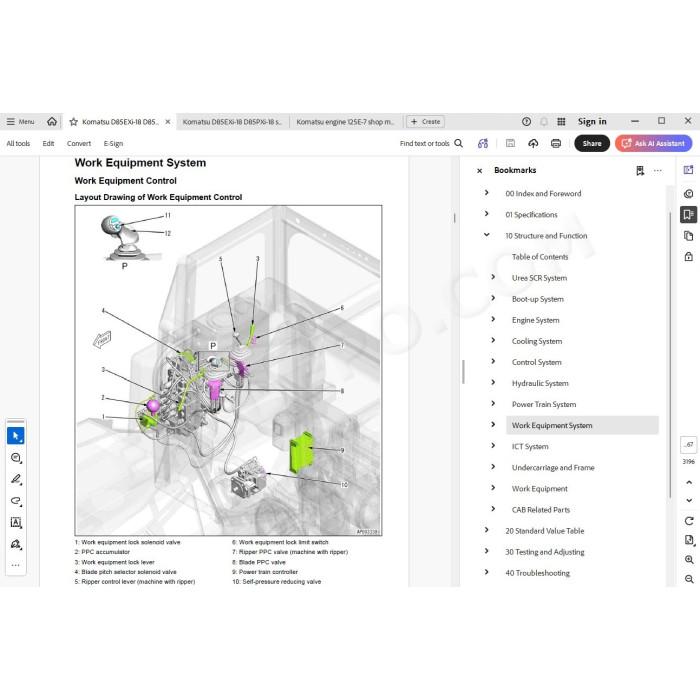Expand the Boot-up System bookmark
The width and height of the screenshot is (700, 700).
493,298
